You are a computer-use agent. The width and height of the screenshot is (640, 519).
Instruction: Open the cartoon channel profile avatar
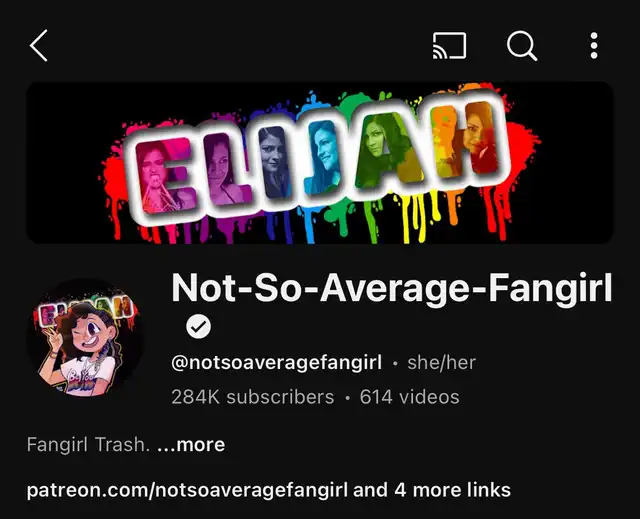pyautogui.click(x=85, y=337)
